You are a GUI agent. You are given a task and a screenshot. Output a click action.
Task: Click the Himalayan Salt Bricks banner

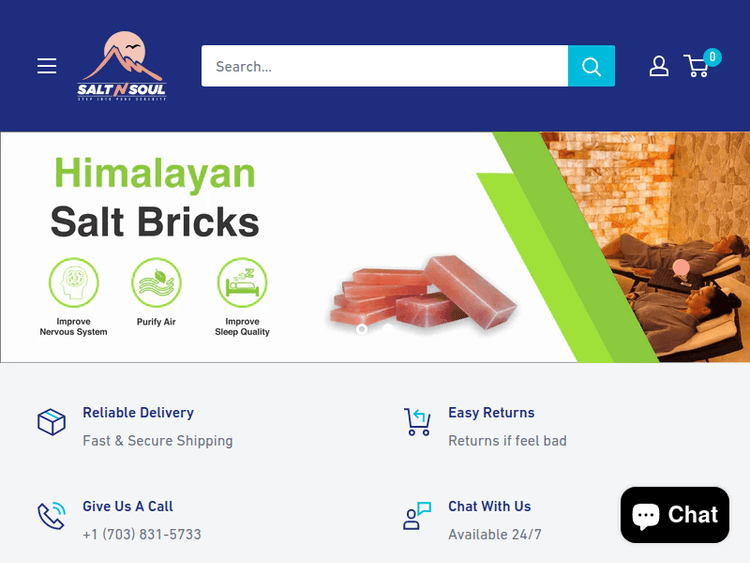375,247
